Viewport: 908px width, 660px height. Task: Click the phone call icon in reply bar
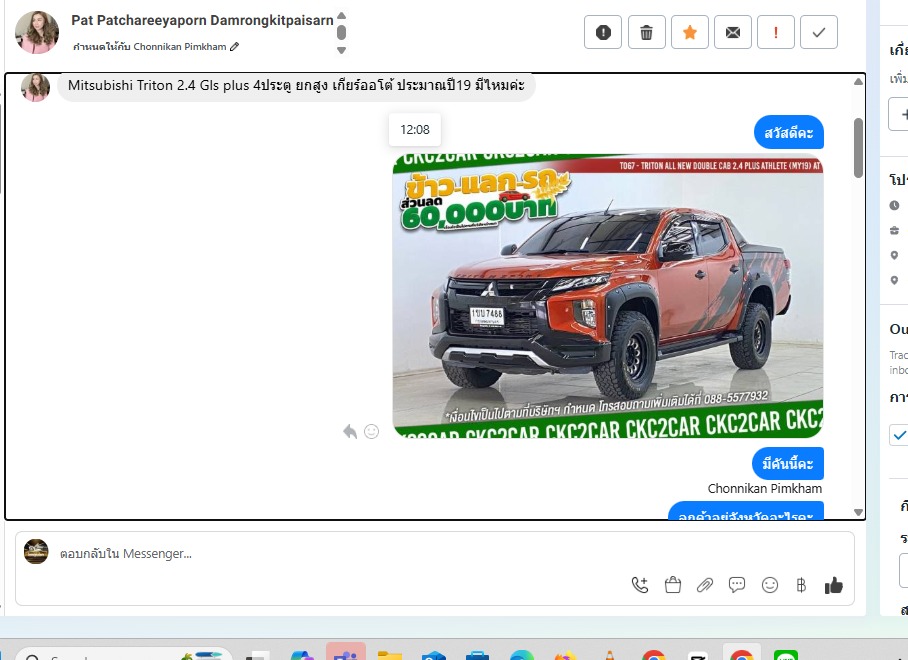click(640, 585)
